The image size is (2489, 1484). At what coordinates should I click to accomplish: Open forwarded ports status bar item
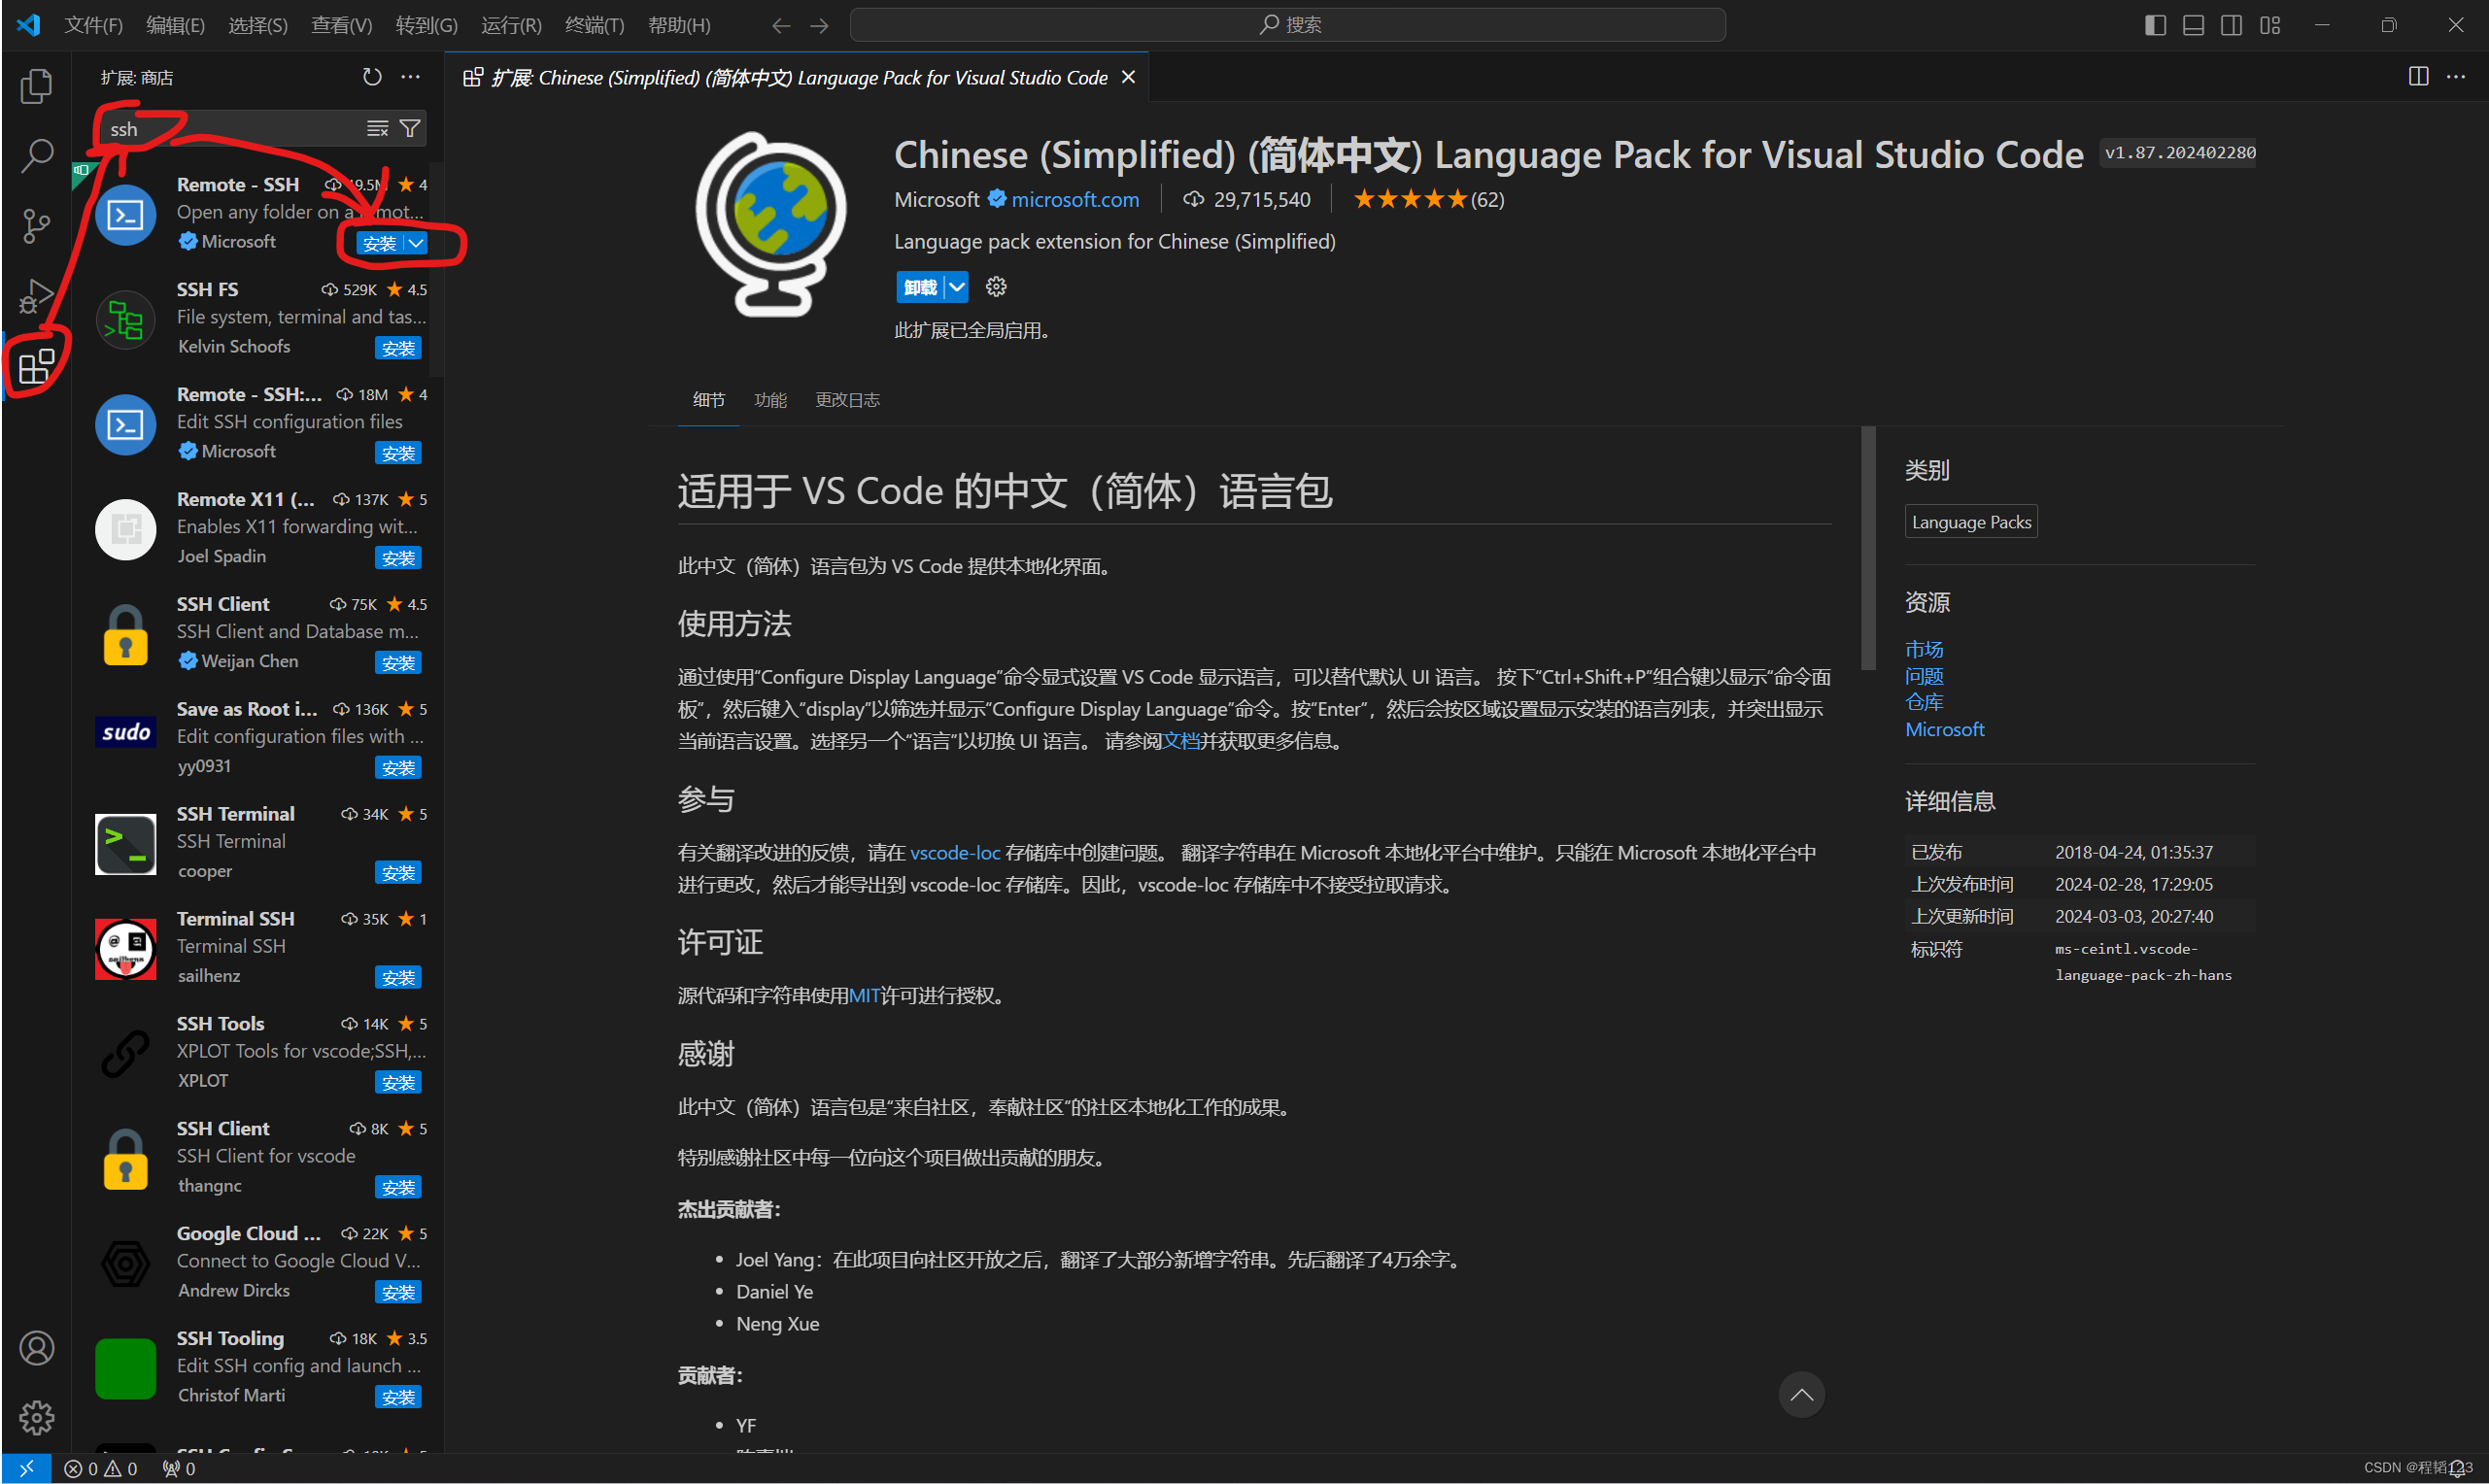point(179,1468)
